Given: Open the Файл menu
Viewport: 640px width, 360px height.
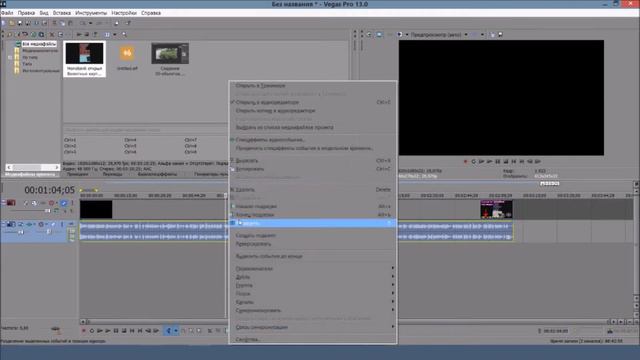Looking at the screenshot, I should [x=7, y=13].
